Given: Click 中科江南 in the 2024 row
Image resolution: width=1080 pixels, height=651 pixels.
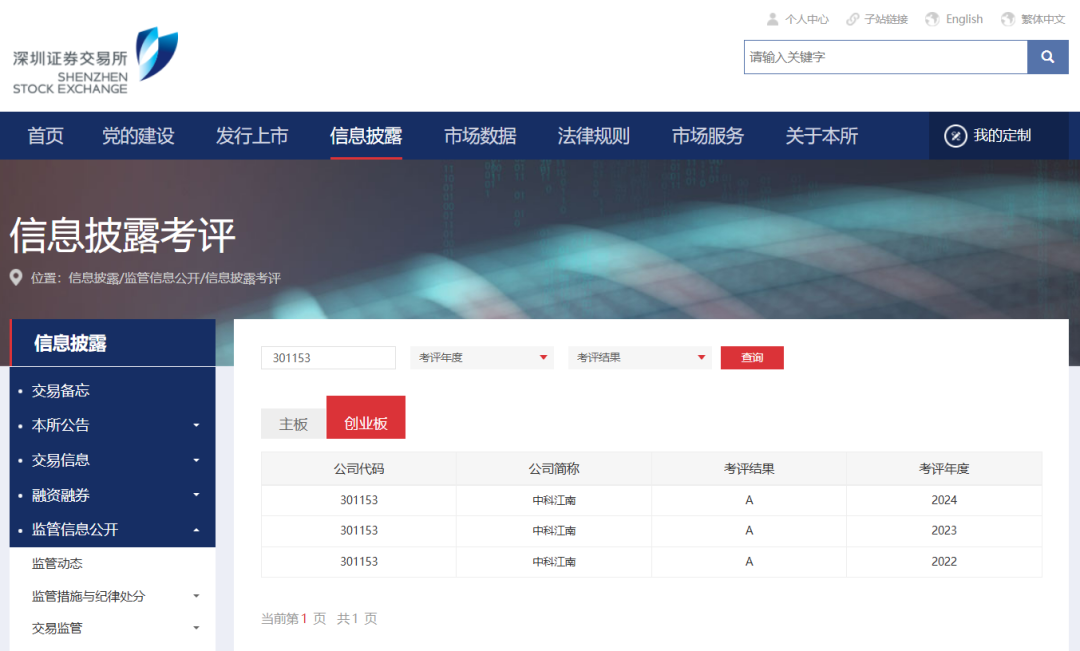Looking at the screenshot, I should (x=554, y=500).
